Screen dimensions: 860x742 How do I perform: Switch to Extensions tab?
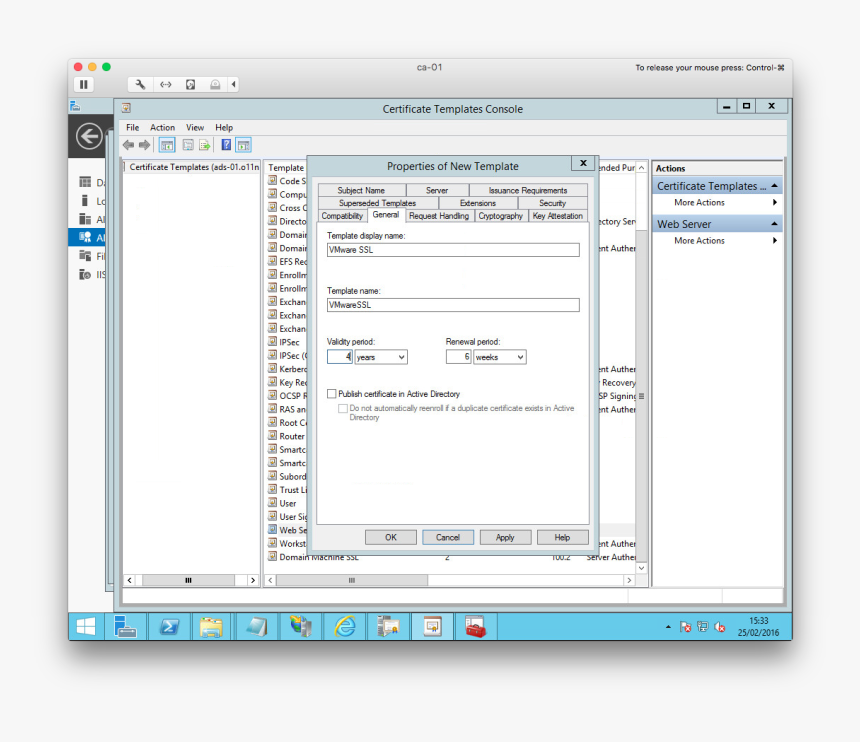coord(478,203)
